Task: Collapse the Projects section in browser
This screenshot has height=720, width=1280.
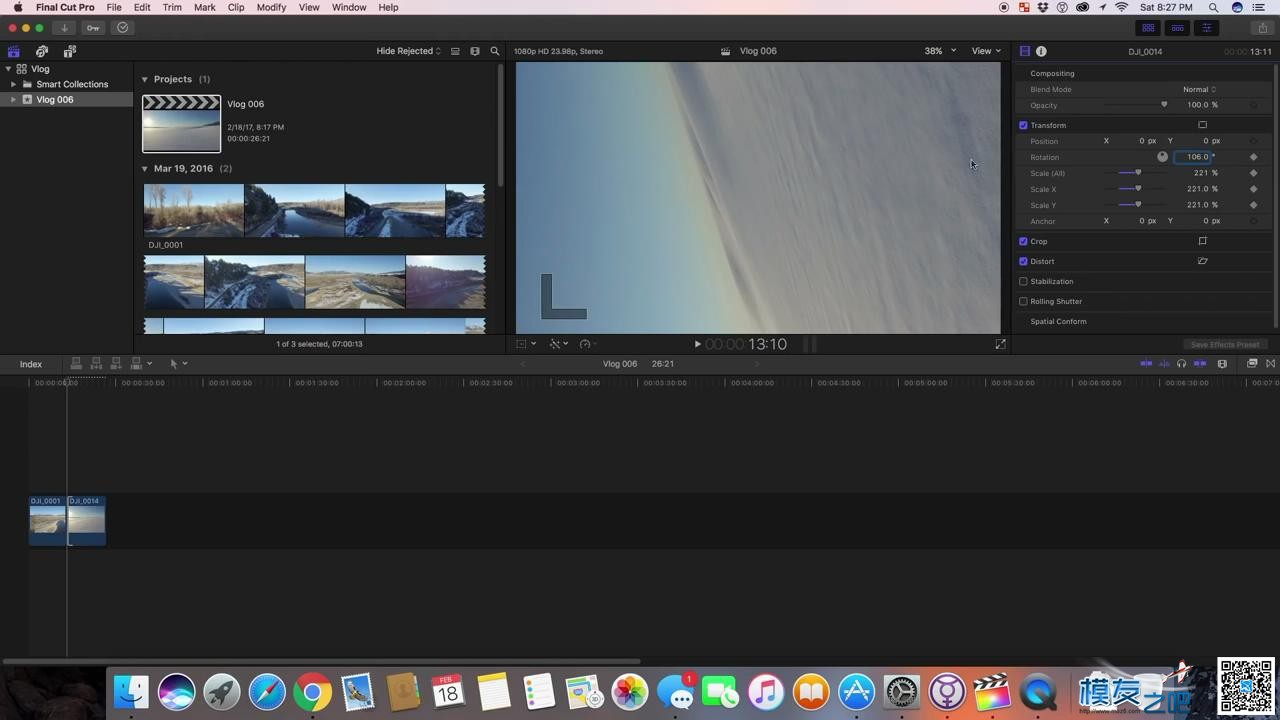Action: 144,79
